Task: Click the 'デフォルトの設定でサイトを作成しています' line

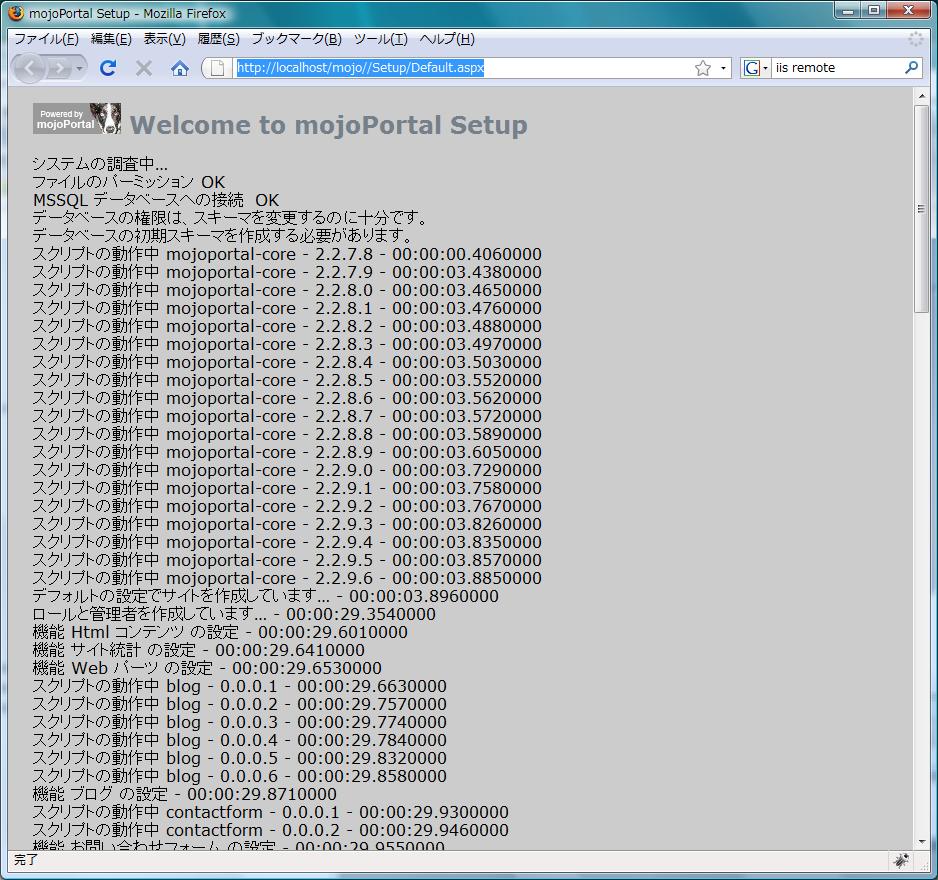Action: click(x=266, y=596)
